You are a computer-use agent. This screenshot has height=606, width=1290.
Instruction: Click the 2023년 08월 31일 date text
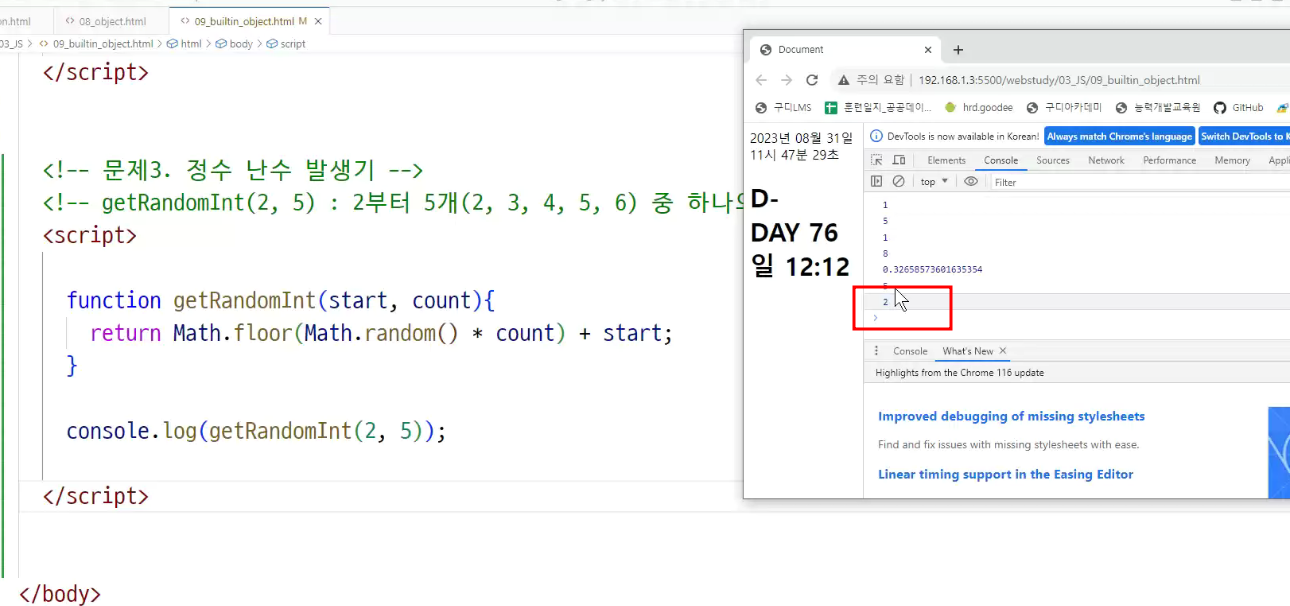click(801, 137)
